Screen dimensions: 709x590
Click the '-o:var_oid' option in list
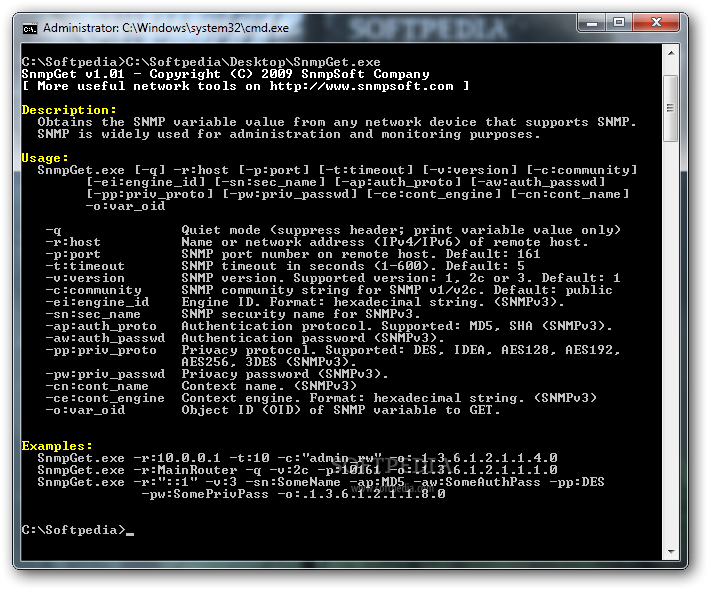coord(85,410)
